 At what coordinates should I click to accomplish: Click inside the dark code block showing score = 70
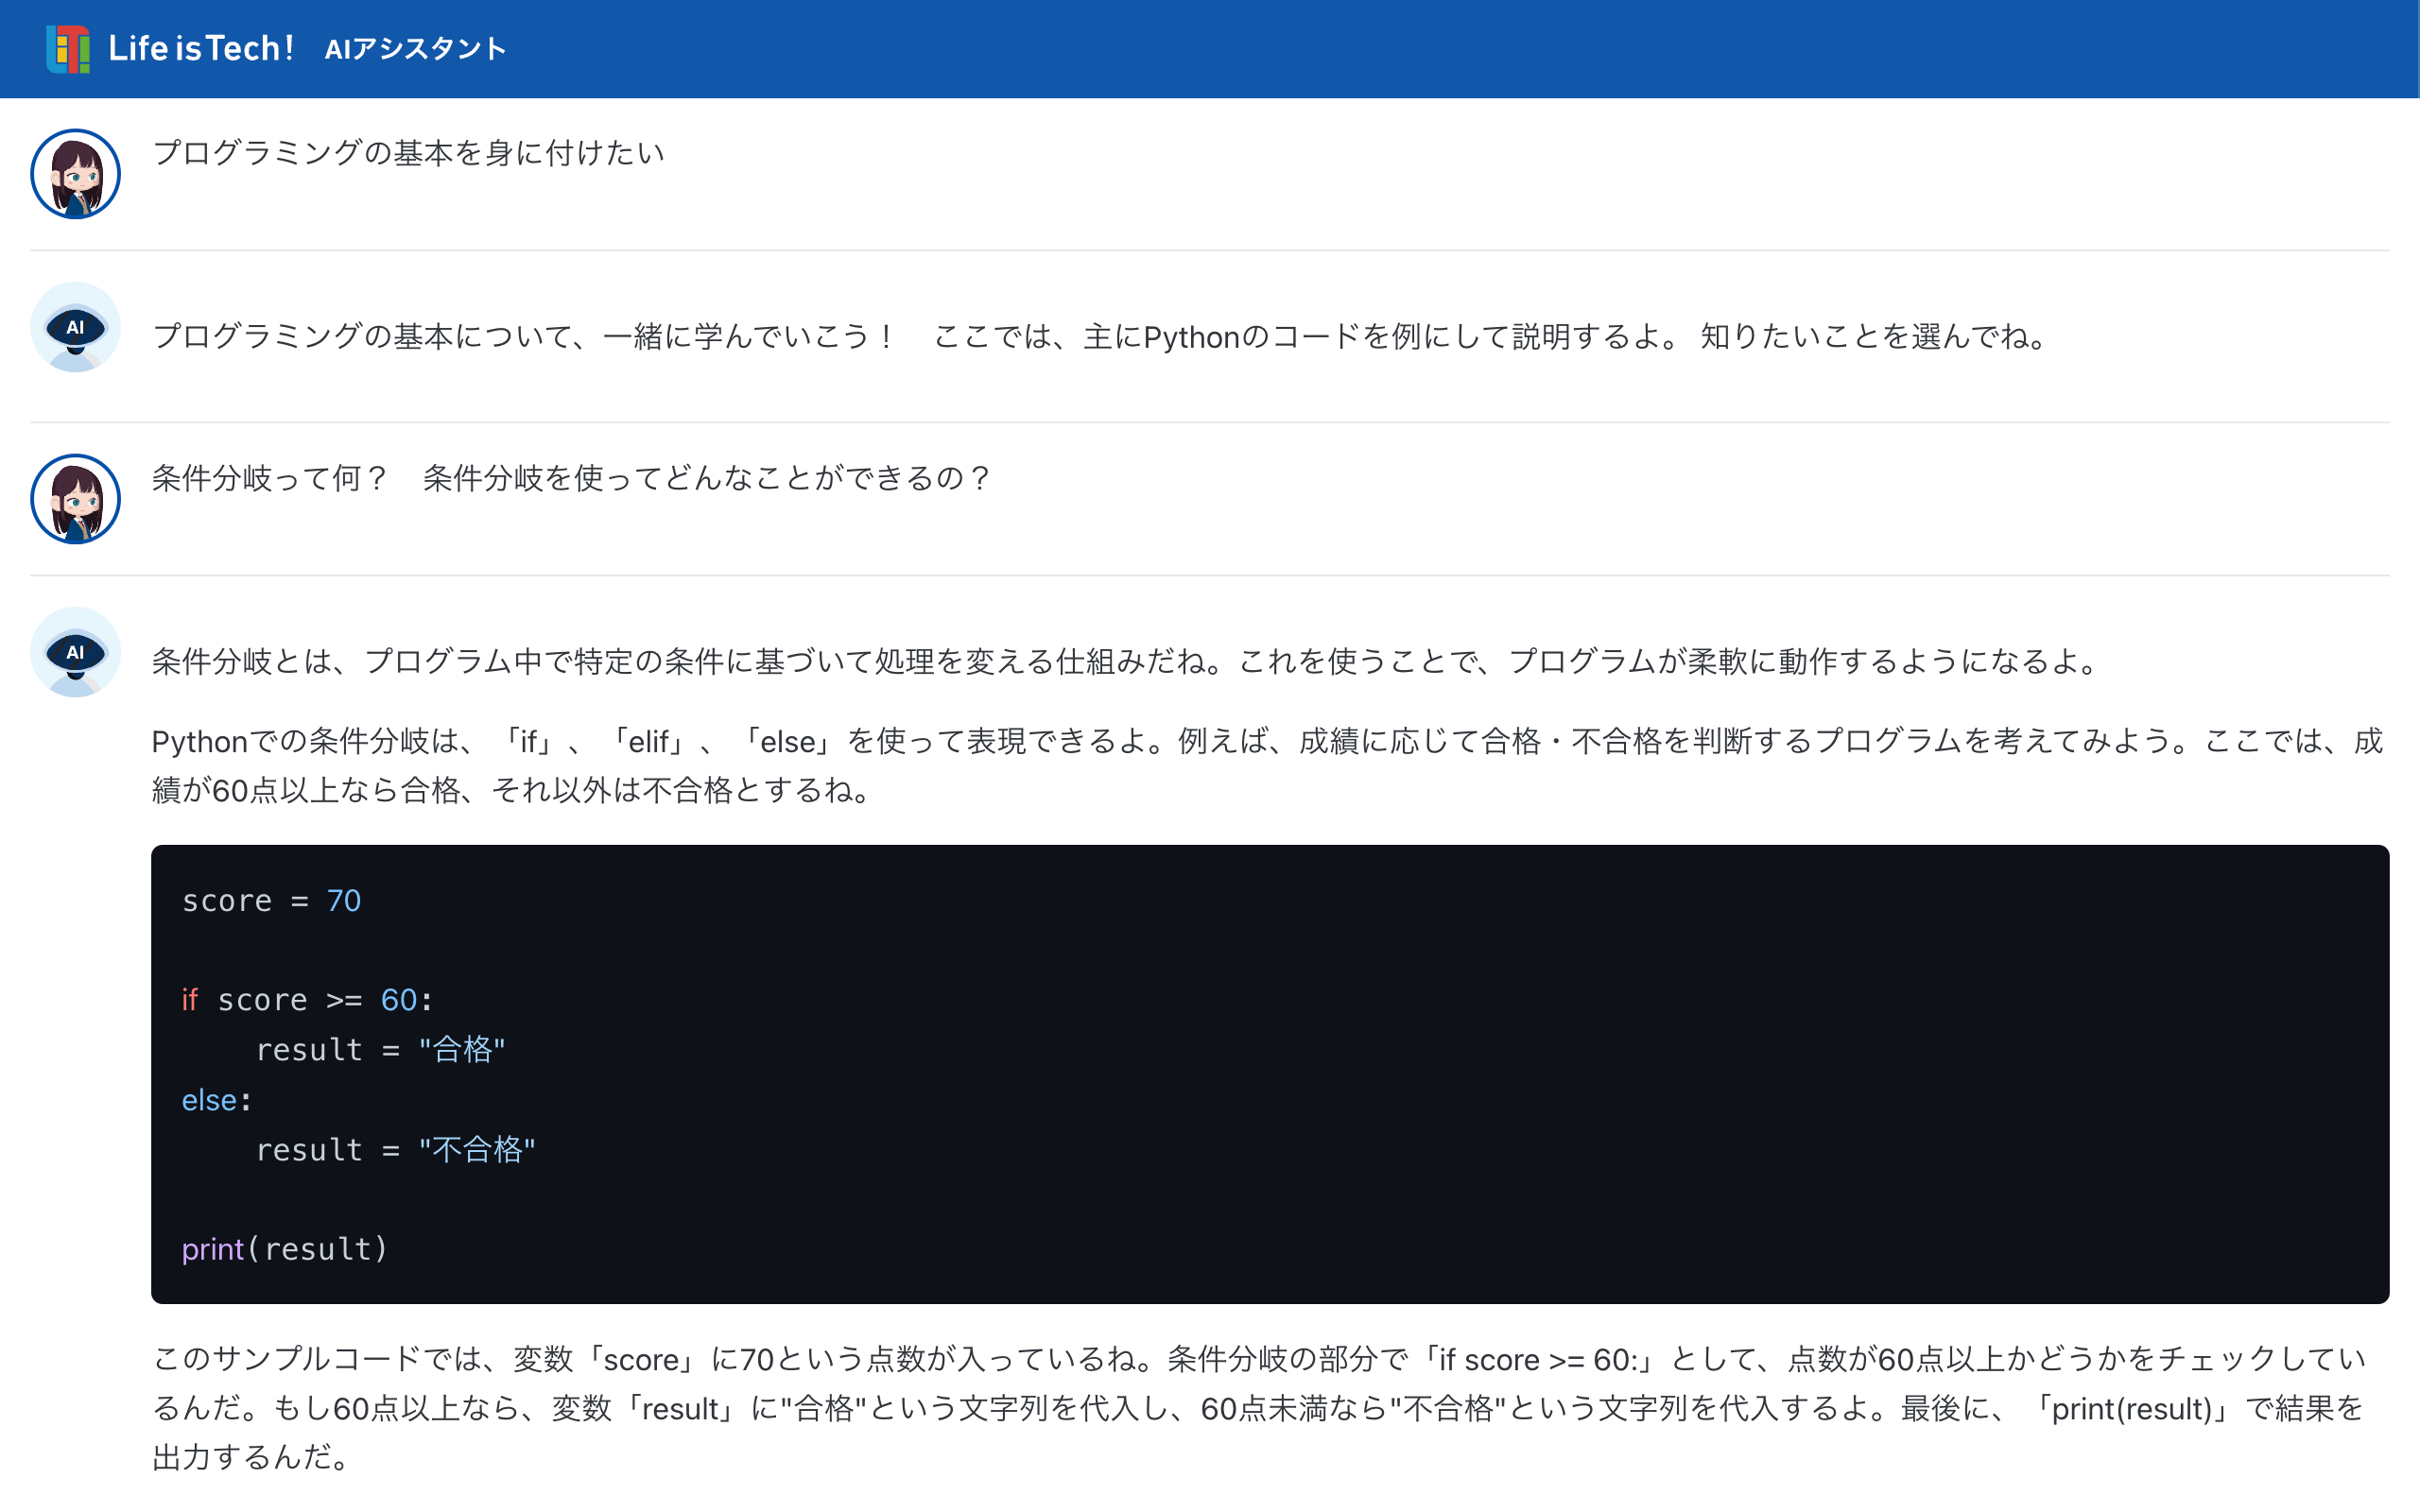point(270,900)
